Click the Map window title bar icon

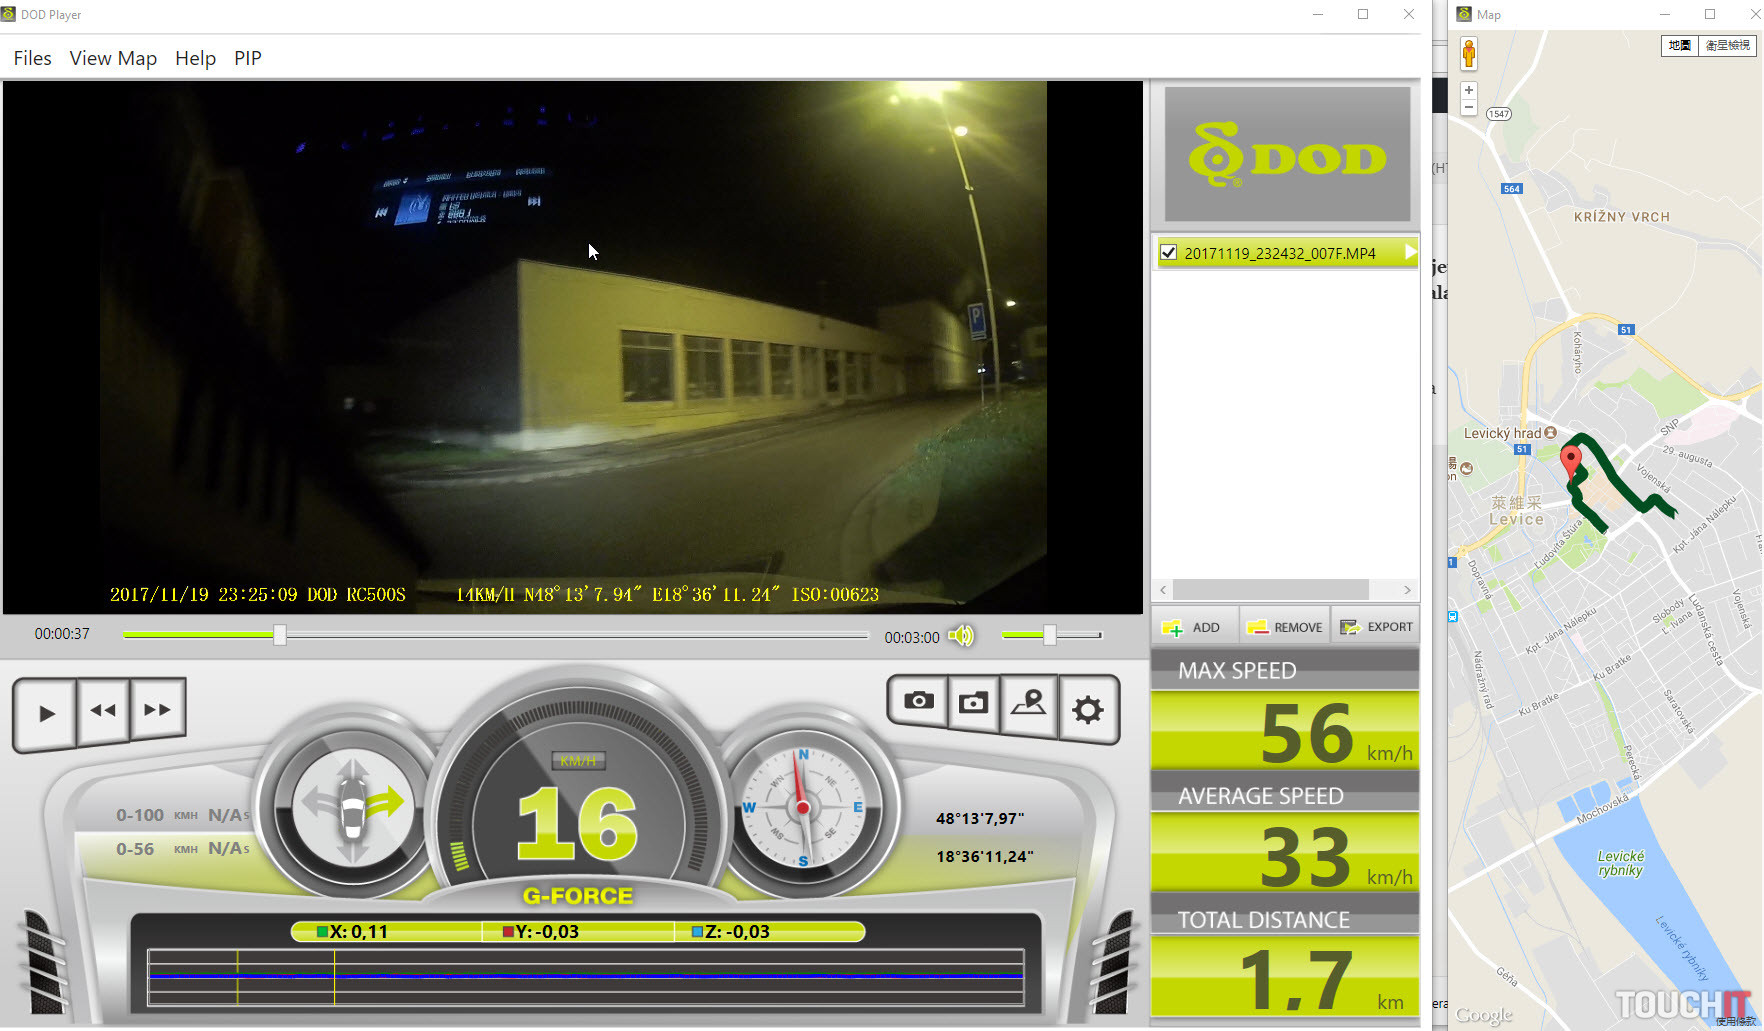coord(1464,14)
